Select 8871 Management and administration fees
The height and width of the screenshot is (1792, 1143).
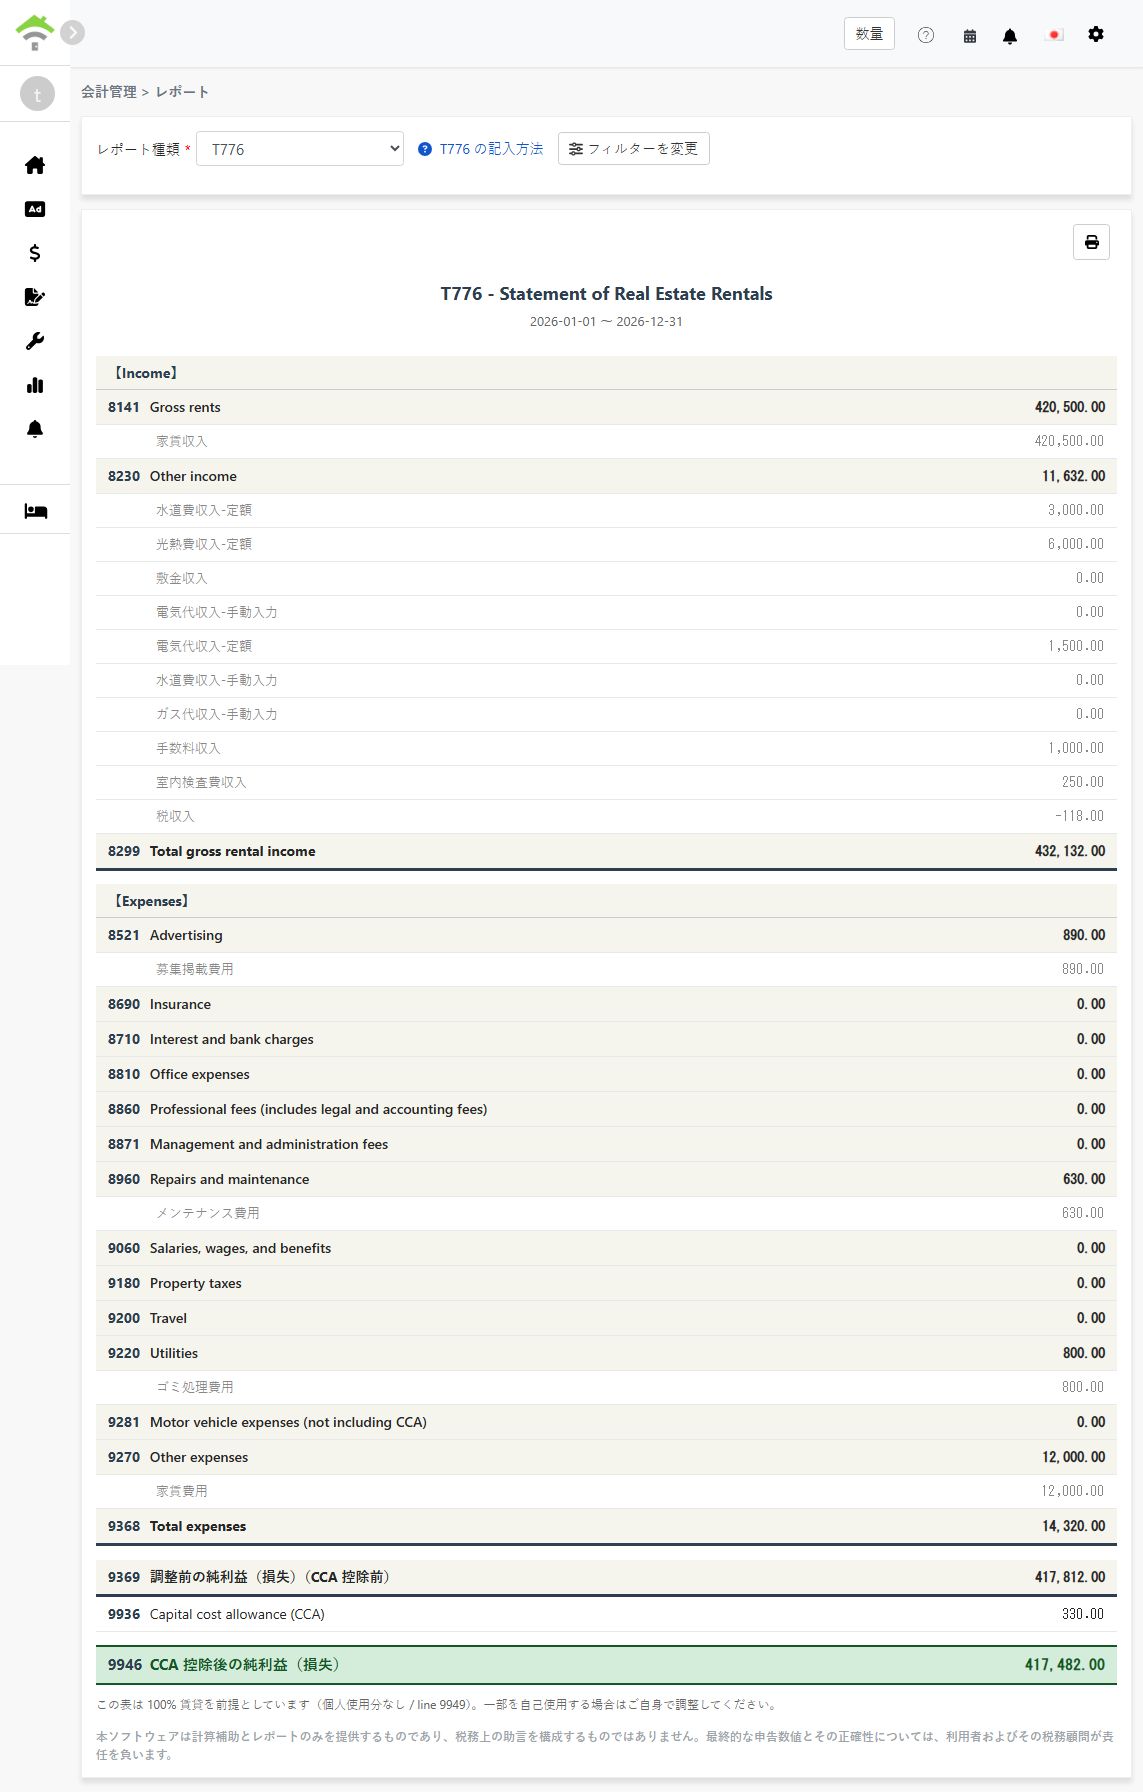606,1144
